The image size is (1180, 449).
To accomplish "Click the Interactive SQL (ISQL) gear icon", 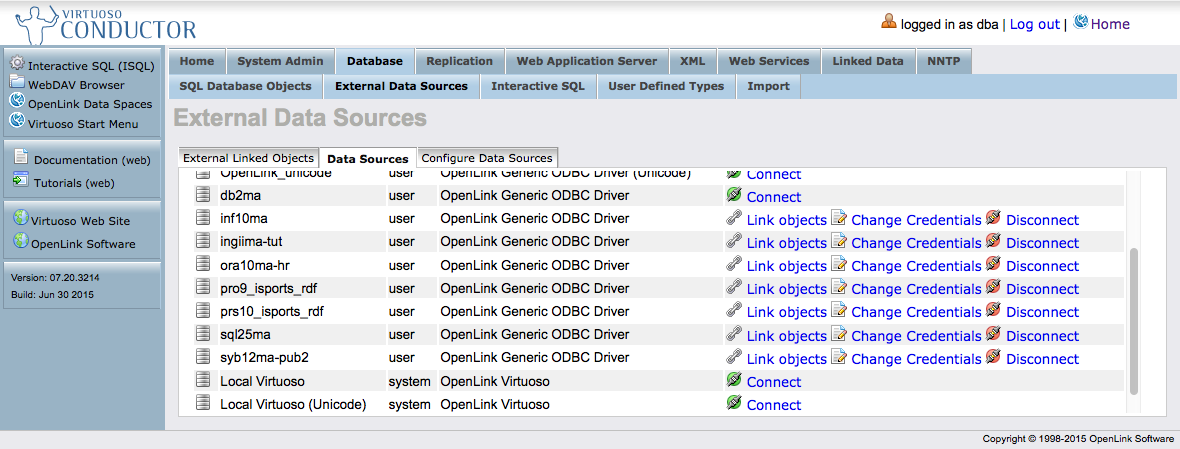I will [x=17, y=65].
